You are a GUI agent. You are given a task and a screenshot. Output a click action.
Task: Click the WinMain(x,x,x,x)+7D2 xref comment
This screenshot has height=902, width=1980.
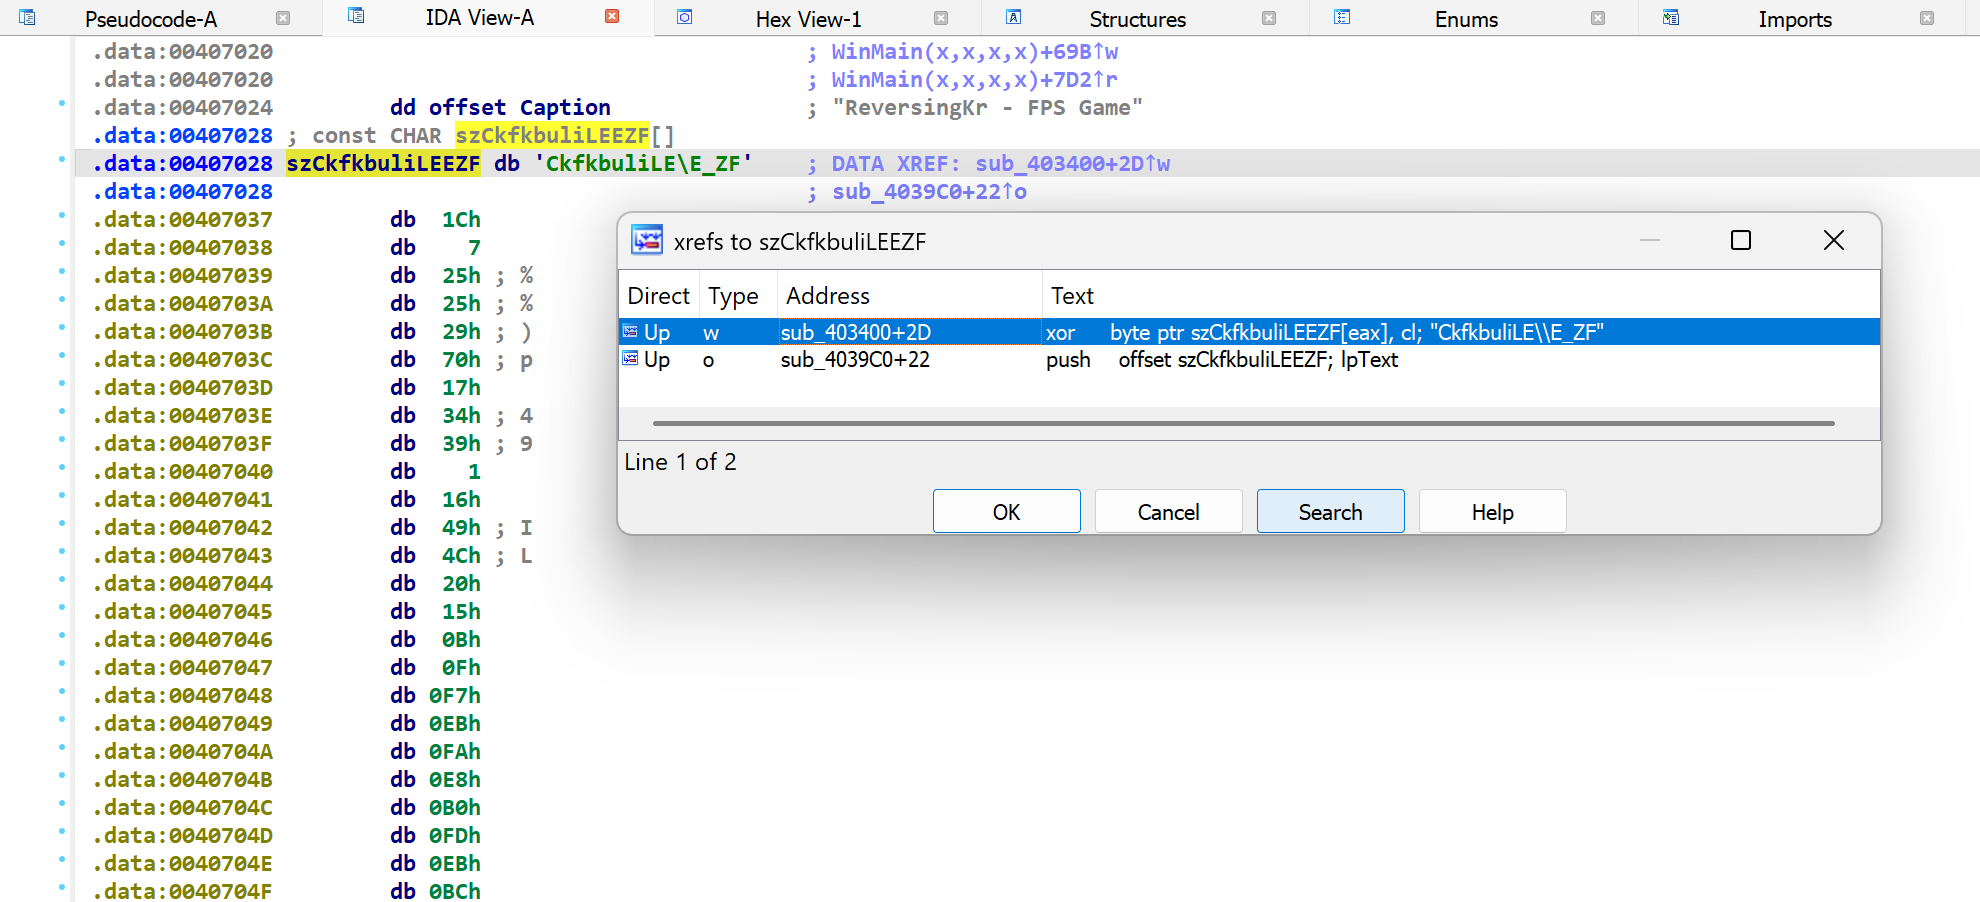(x=974, y=79)
